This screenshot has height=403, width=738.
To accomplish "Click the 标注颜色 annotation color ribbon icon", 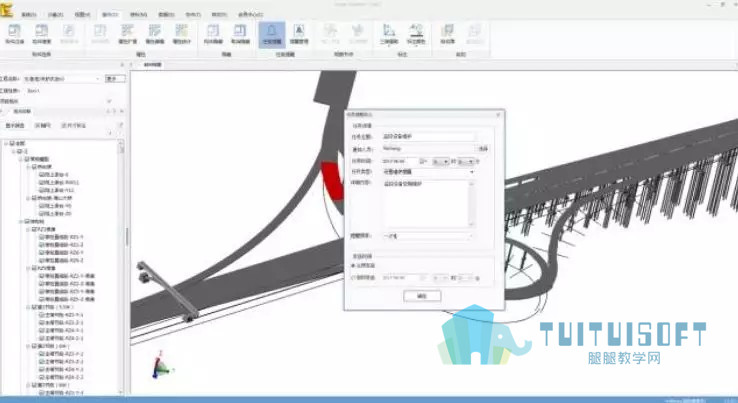I will pyautogui.click(x=416, y=34).
